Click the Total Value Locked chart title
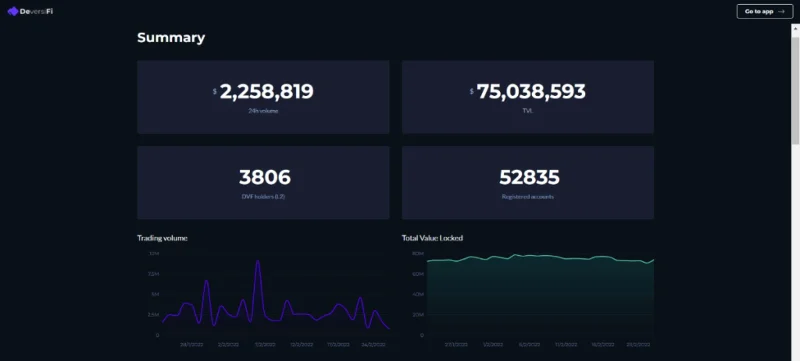The height and width of the screenshot is (361, 800). [x=432, y=238]
